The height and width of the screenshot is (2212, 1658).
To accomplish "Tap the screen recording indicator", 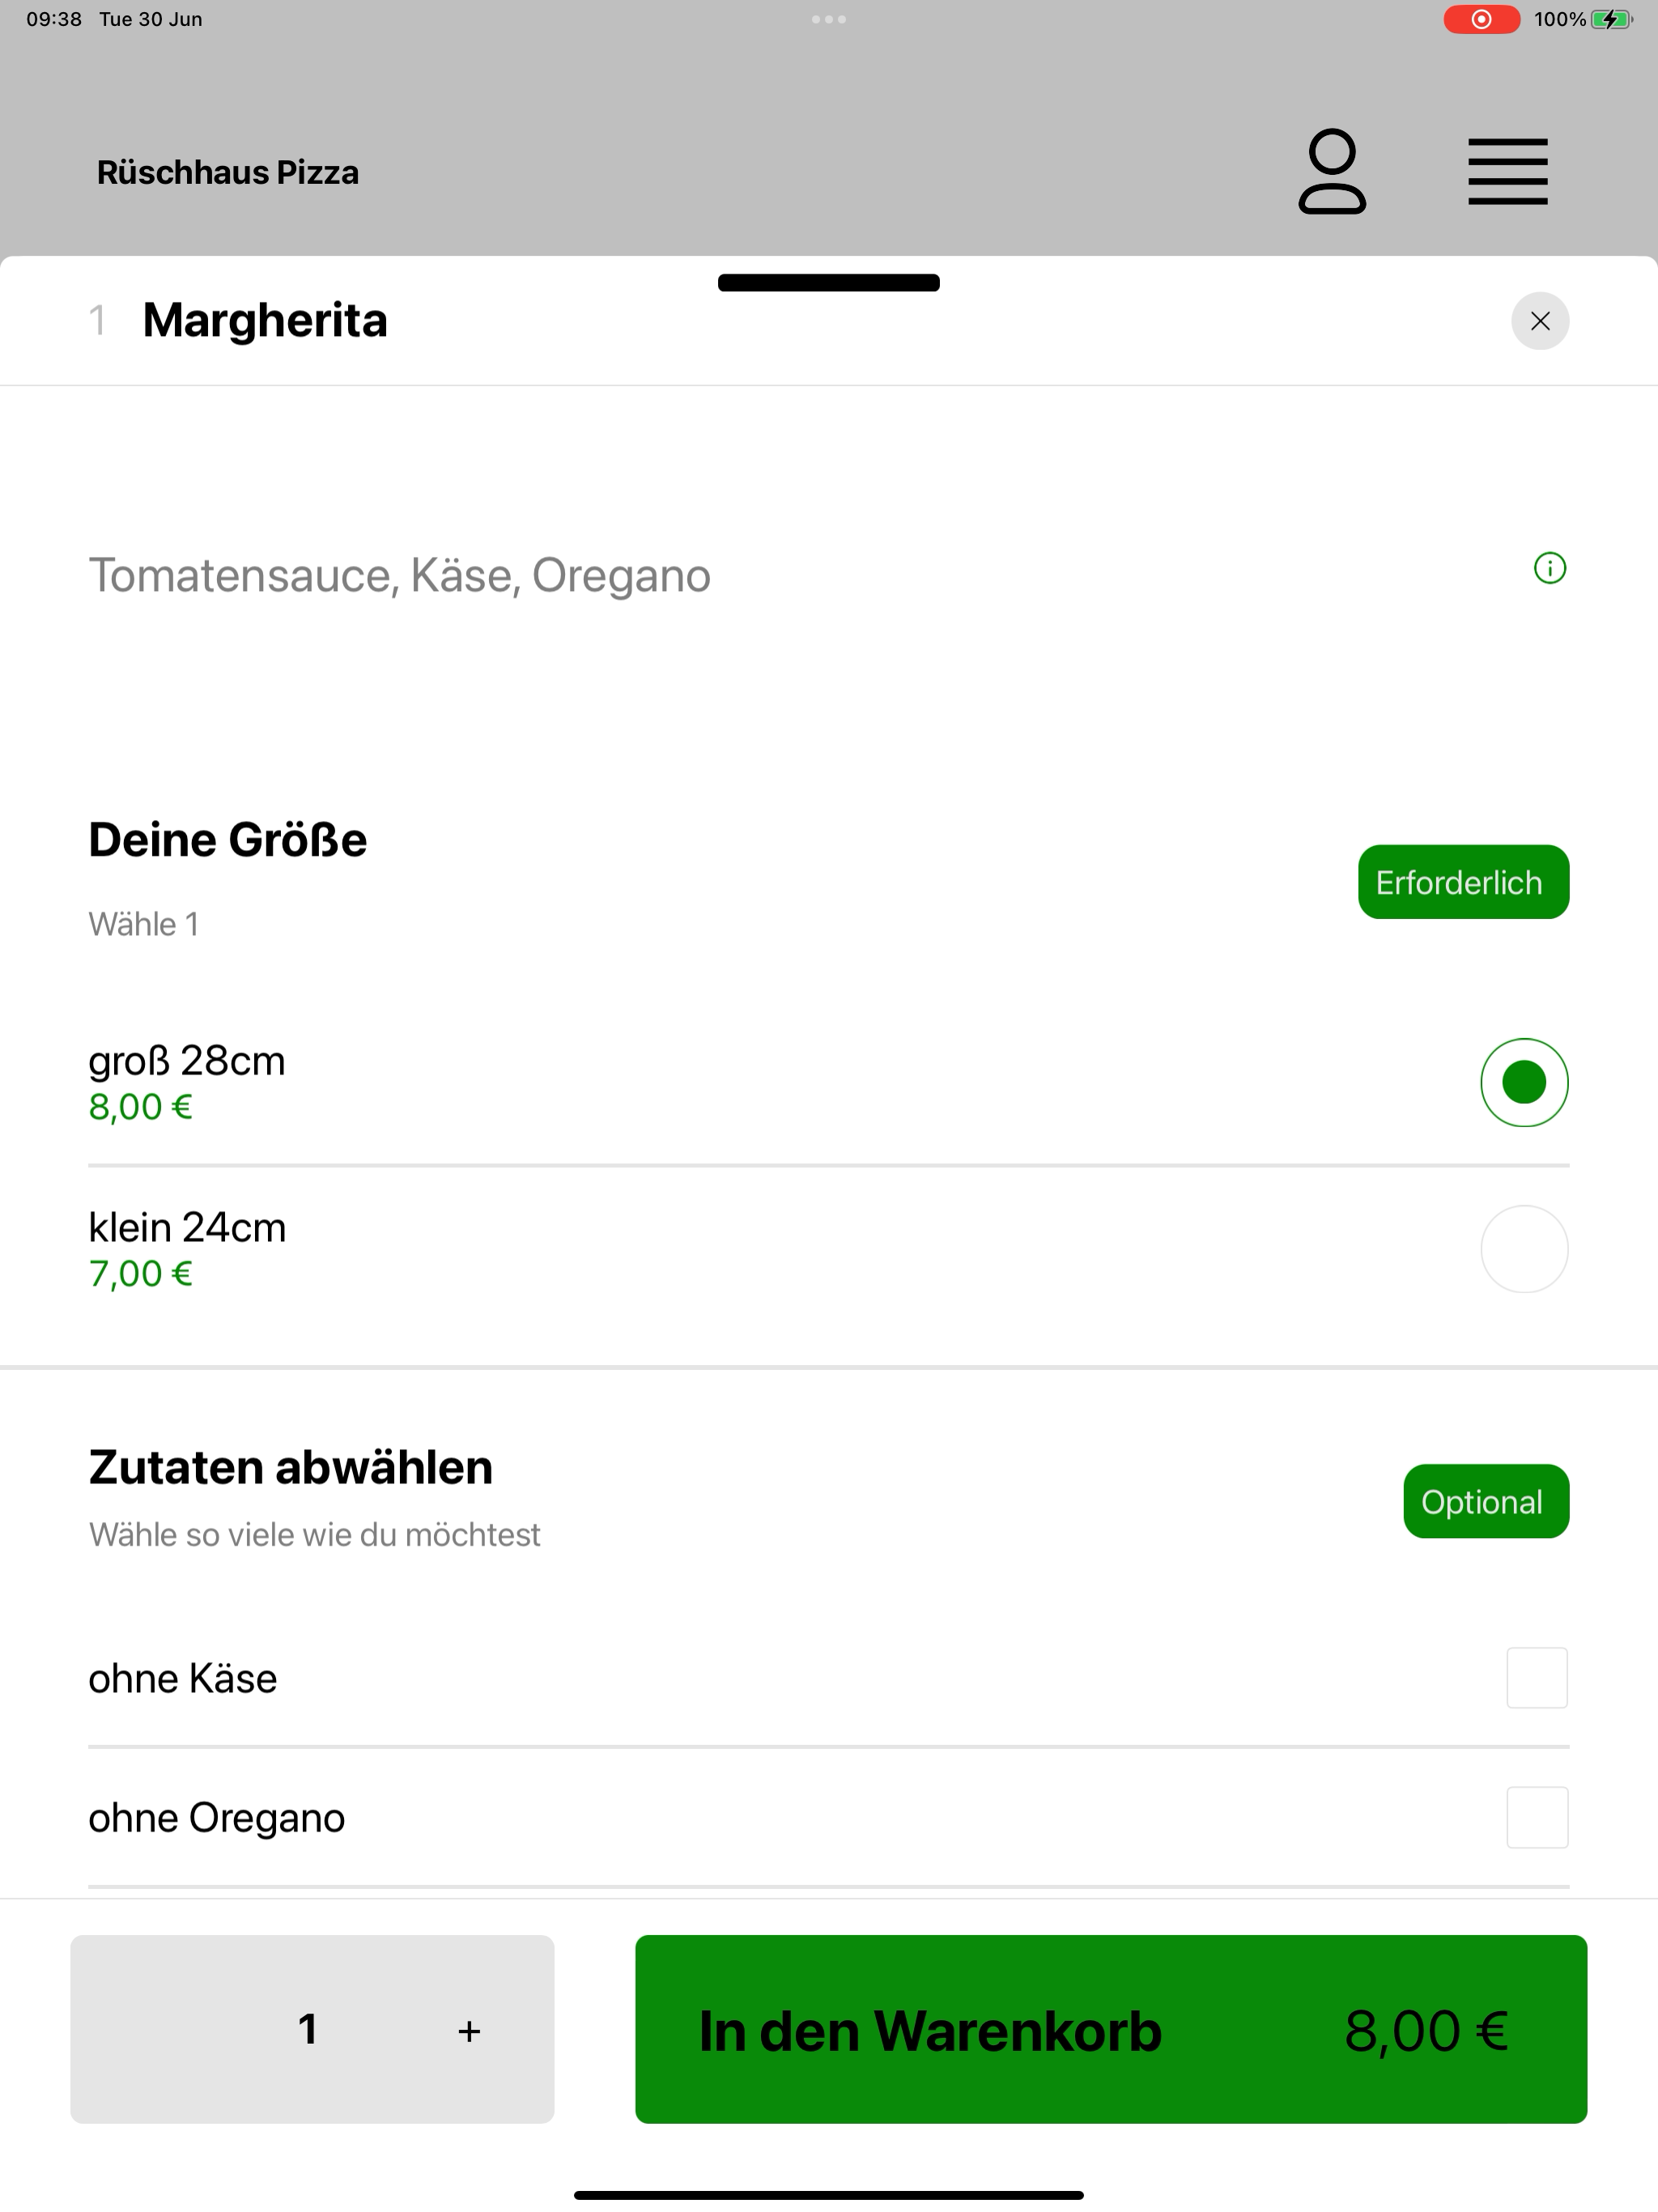I will pos(1481,19).
